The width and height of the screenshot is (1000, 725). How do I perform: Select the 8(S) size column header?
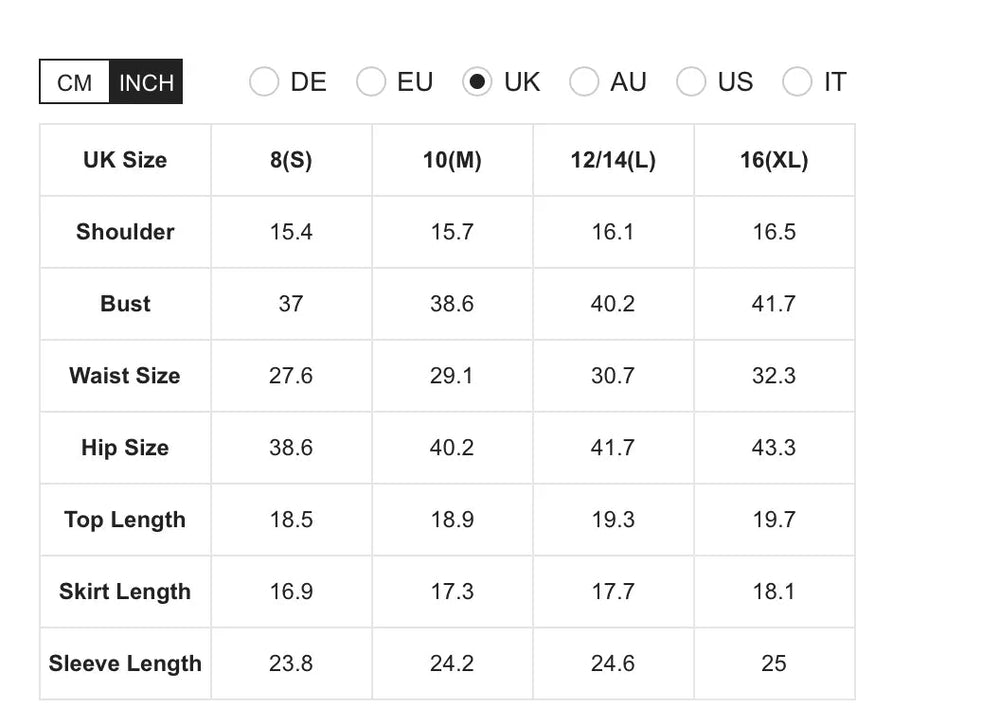tap(291, 160)
